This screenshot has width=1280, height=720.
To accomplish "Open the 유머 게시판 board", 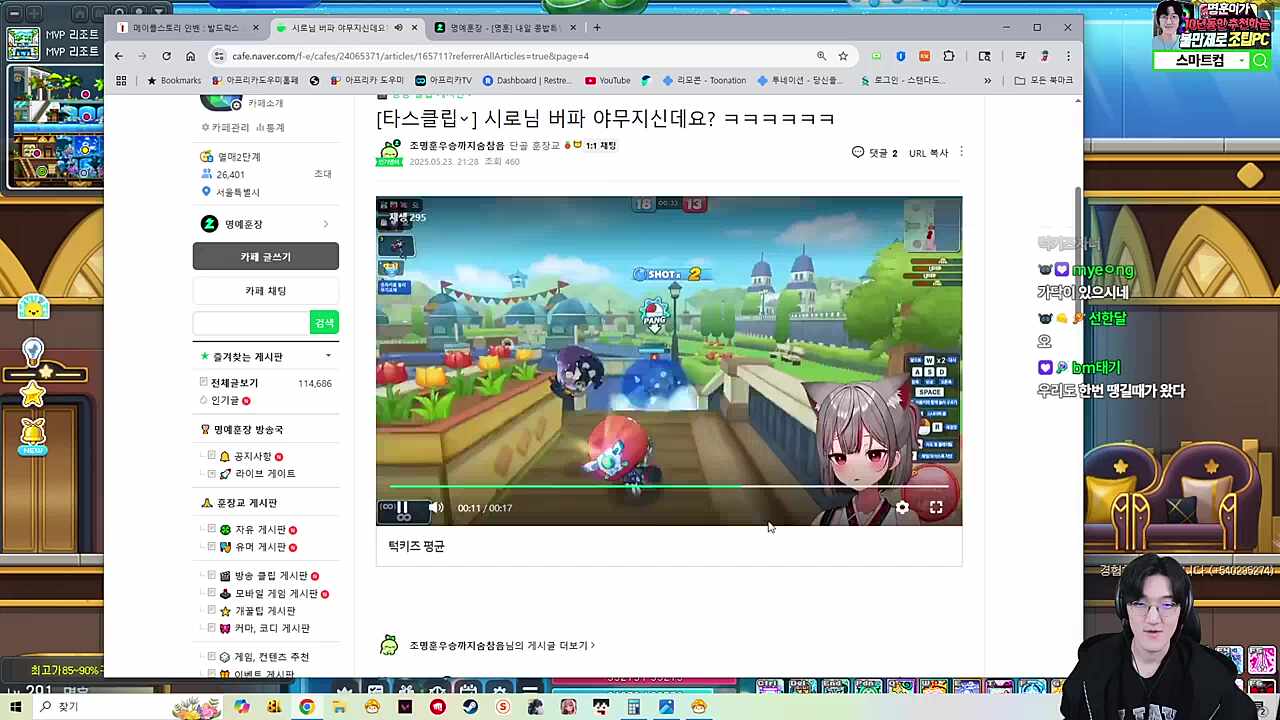I will pos(260,547).
